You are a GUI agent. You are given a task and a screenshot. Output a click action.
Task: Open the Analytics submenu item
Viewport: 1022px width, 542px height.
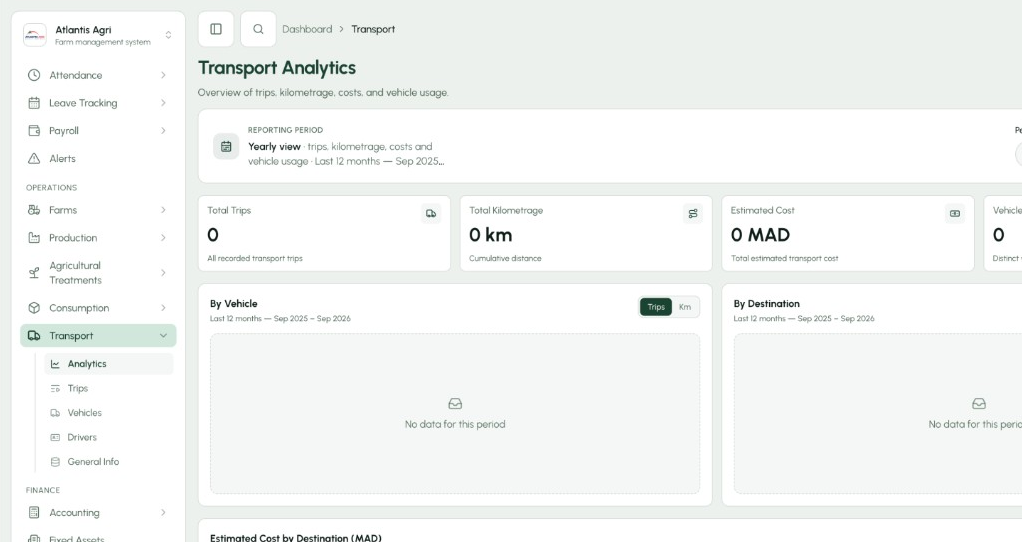(x=109, y=364)
